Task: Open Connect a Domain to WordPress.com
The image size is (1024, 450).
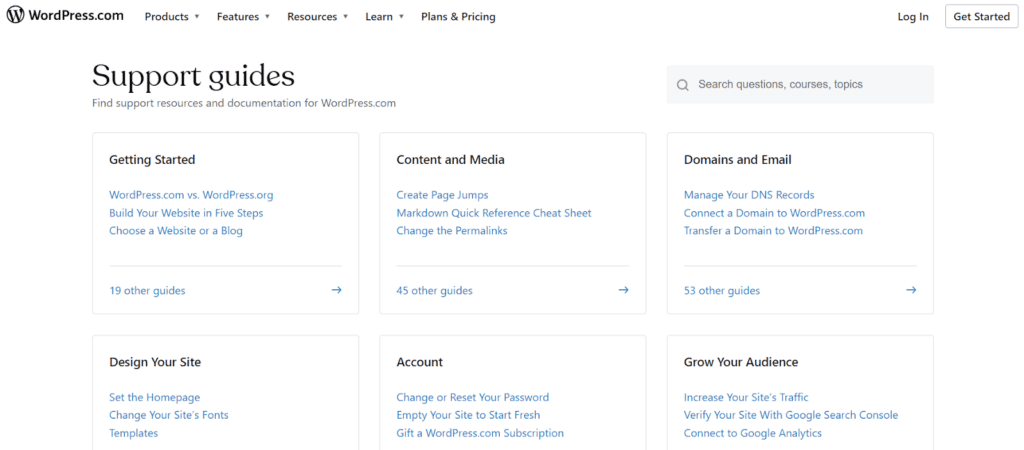Action: 774,213
